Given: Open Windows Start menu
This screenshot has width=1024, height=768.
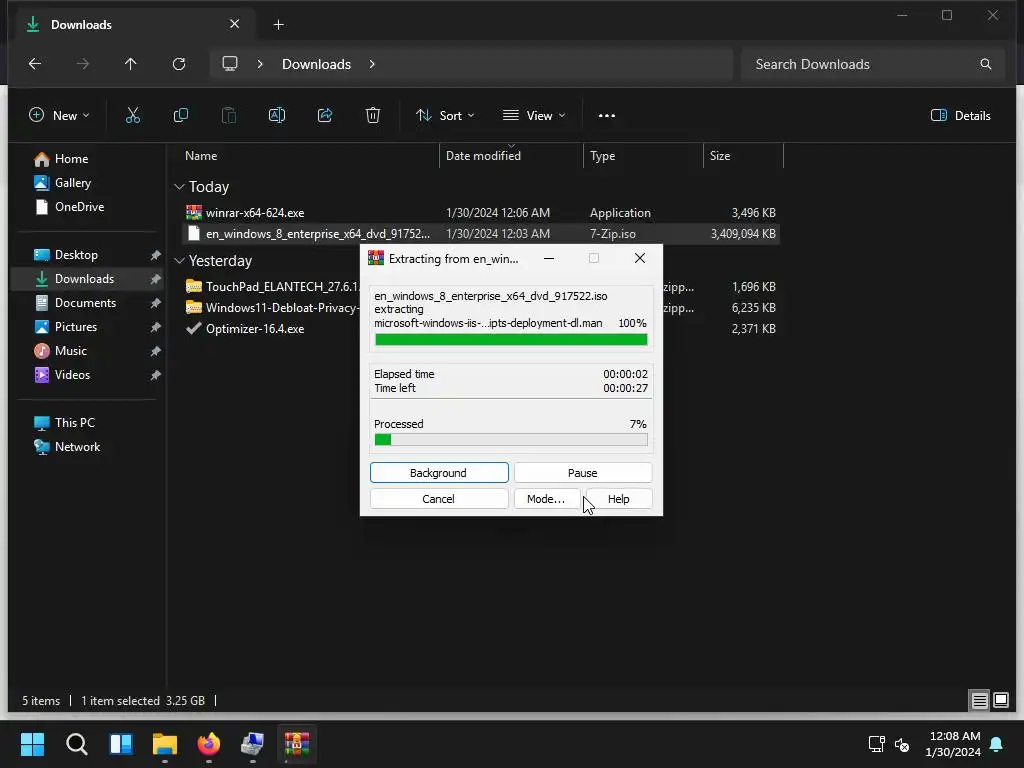Looking at the screenshot, I should (32, 744).
